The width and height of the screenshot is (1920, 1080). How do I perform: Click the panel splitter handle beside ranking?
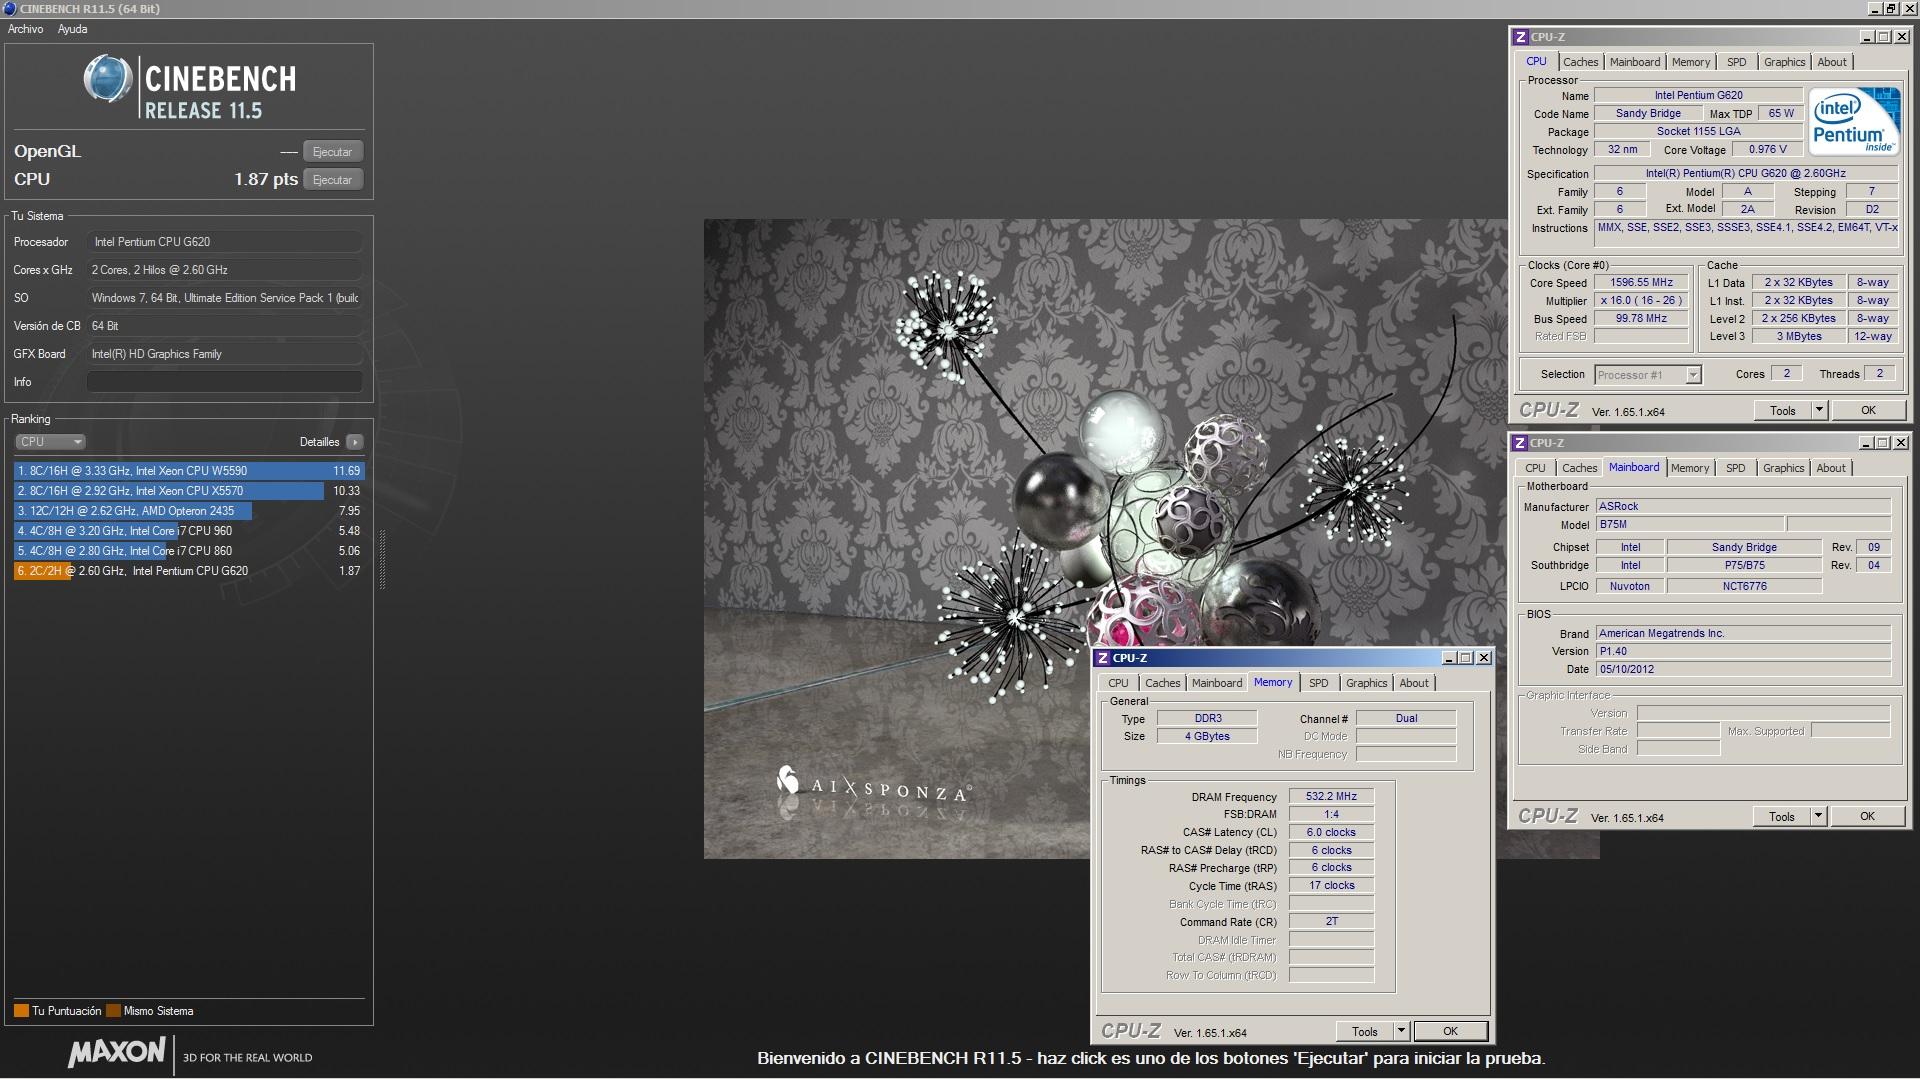click(381, 560)
